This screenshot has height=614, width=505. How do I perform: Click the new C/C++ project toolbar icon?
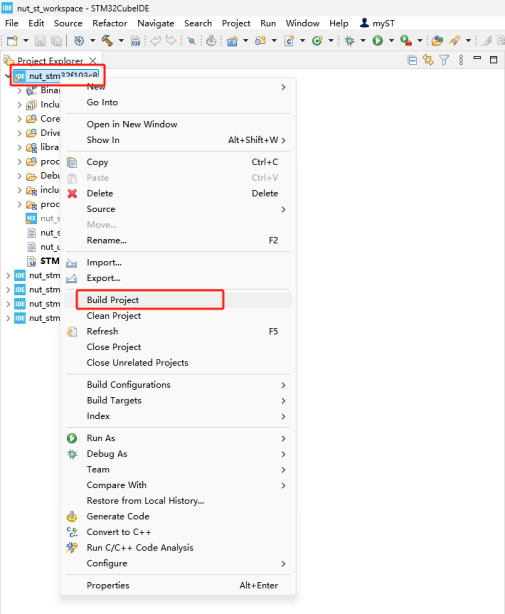(x=233, y=41)
